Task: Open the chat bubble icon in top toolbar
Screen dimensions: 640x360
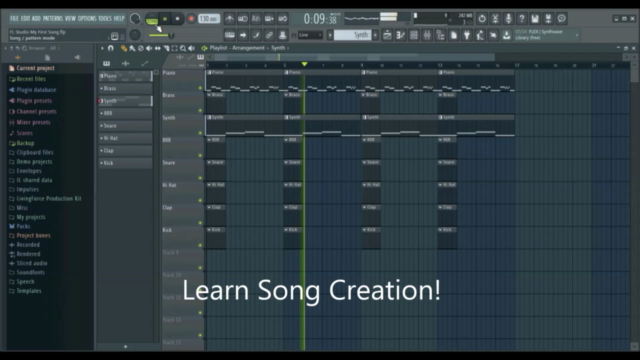Action: coord(562,18)
